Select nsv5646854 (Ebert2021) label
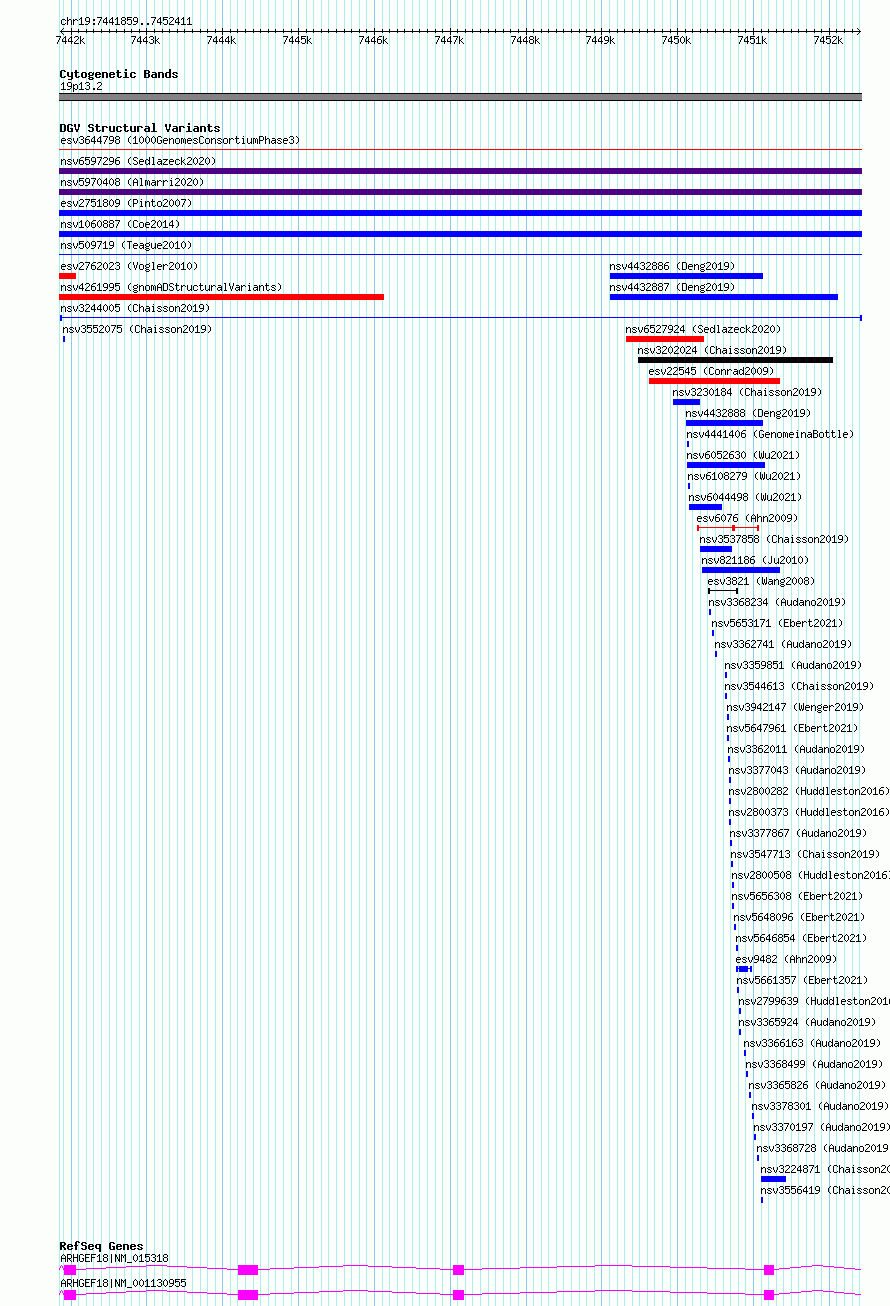890x1306 pixels. [801, 938]
